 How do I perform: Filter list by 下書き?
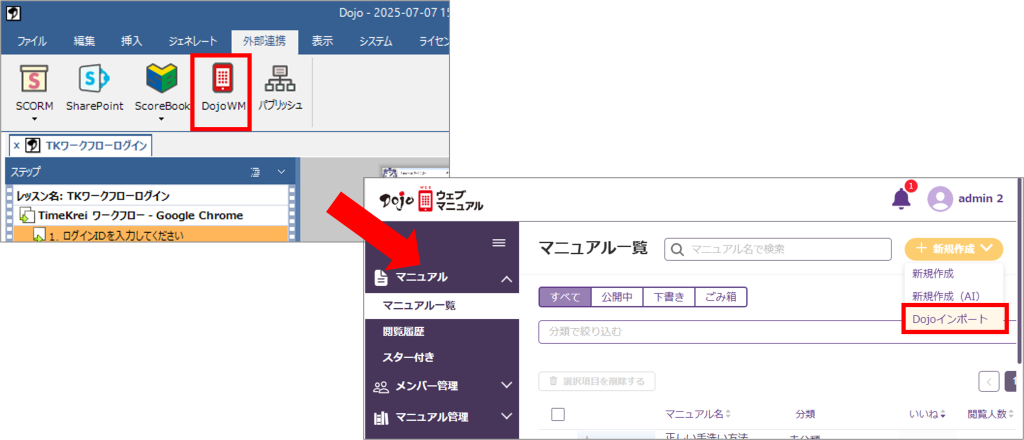tap(669, 296)
